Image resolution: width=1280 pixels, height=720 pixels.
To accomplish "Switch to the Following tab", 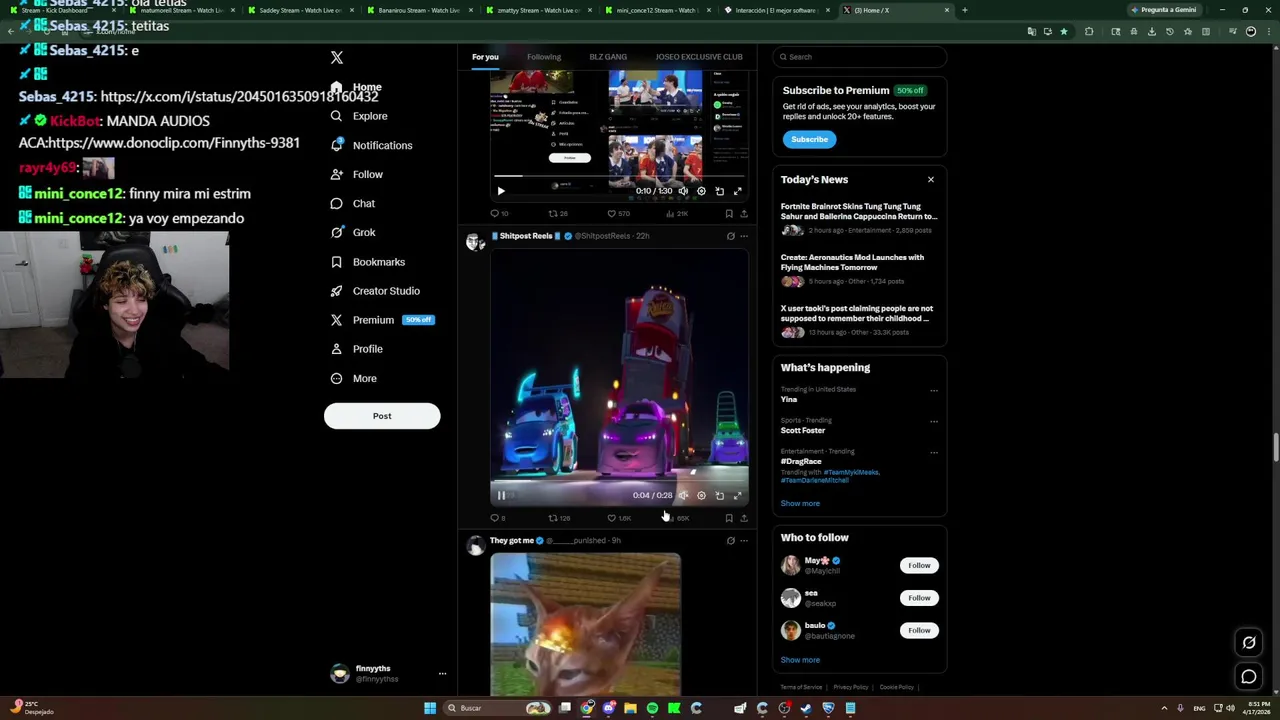I will tap(544, 57).
